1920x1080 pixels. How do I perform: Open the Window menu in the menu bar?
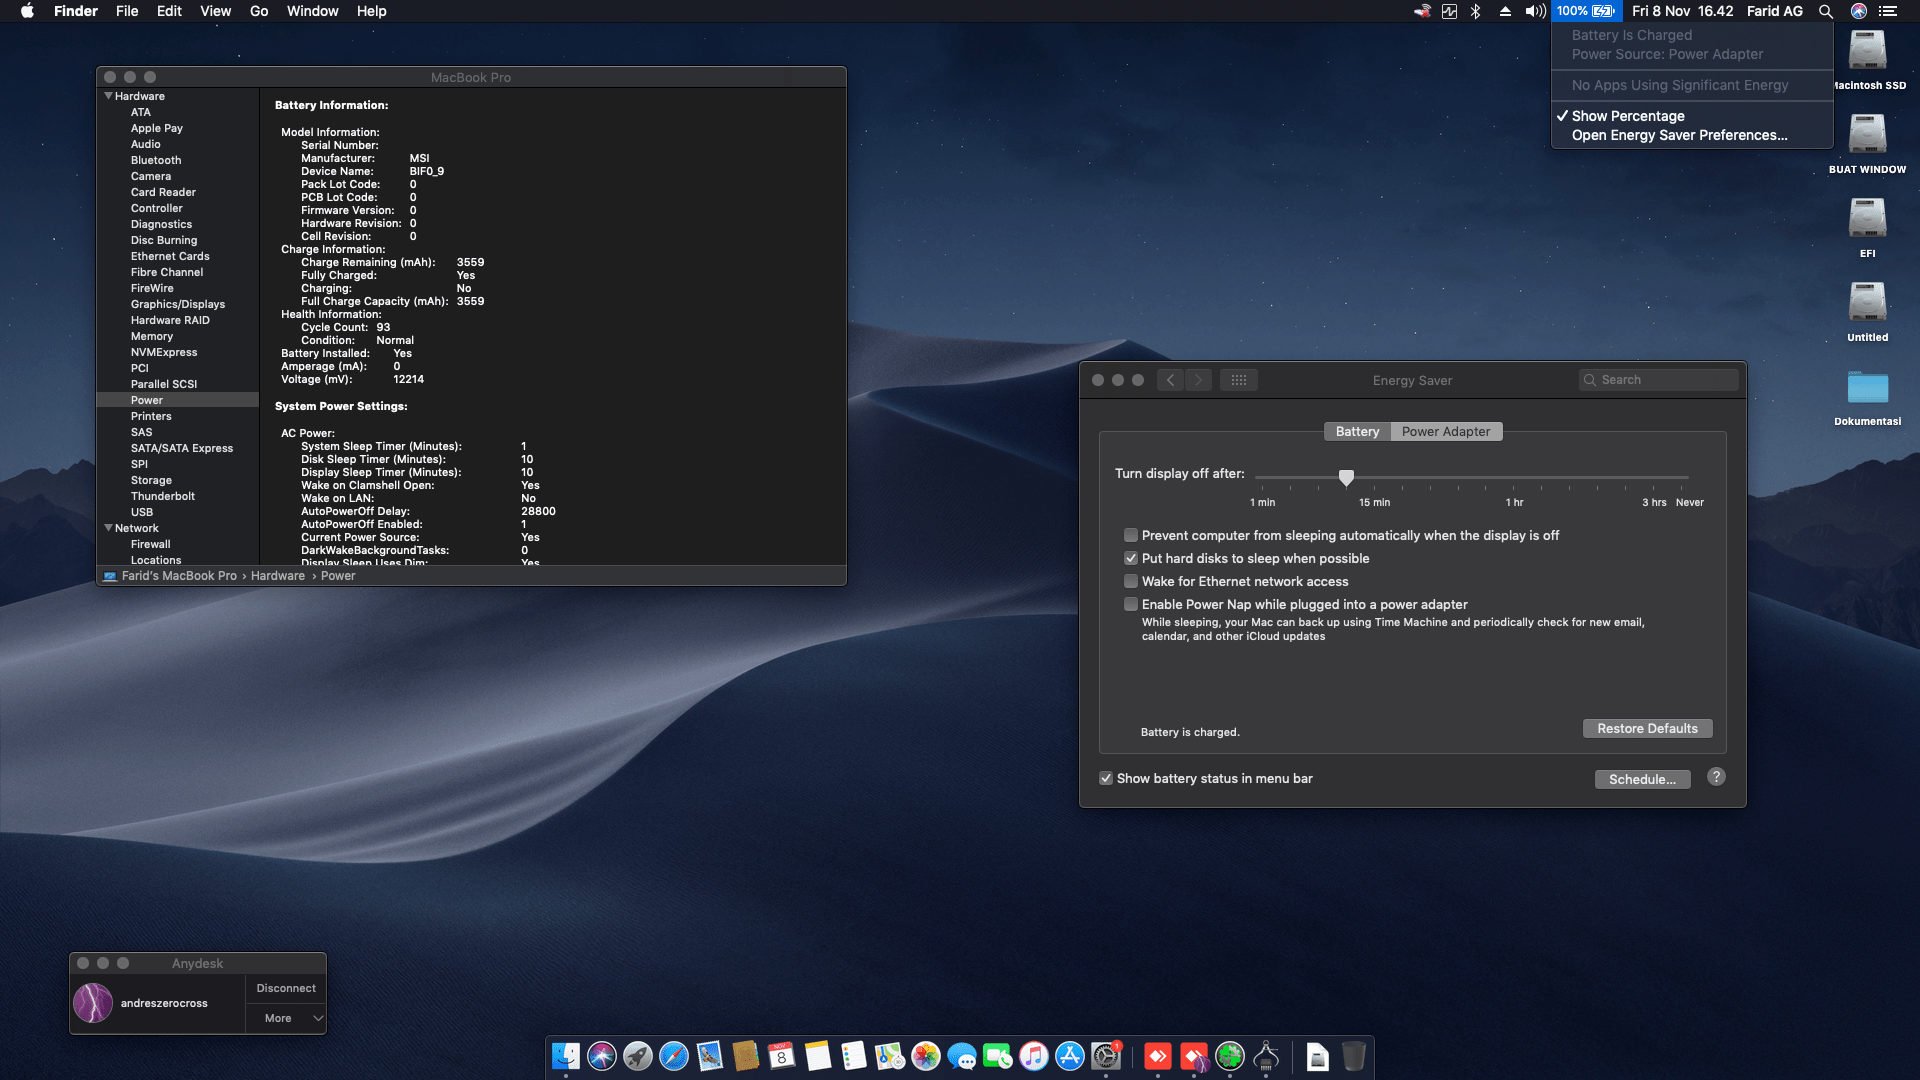pos(312,11)
